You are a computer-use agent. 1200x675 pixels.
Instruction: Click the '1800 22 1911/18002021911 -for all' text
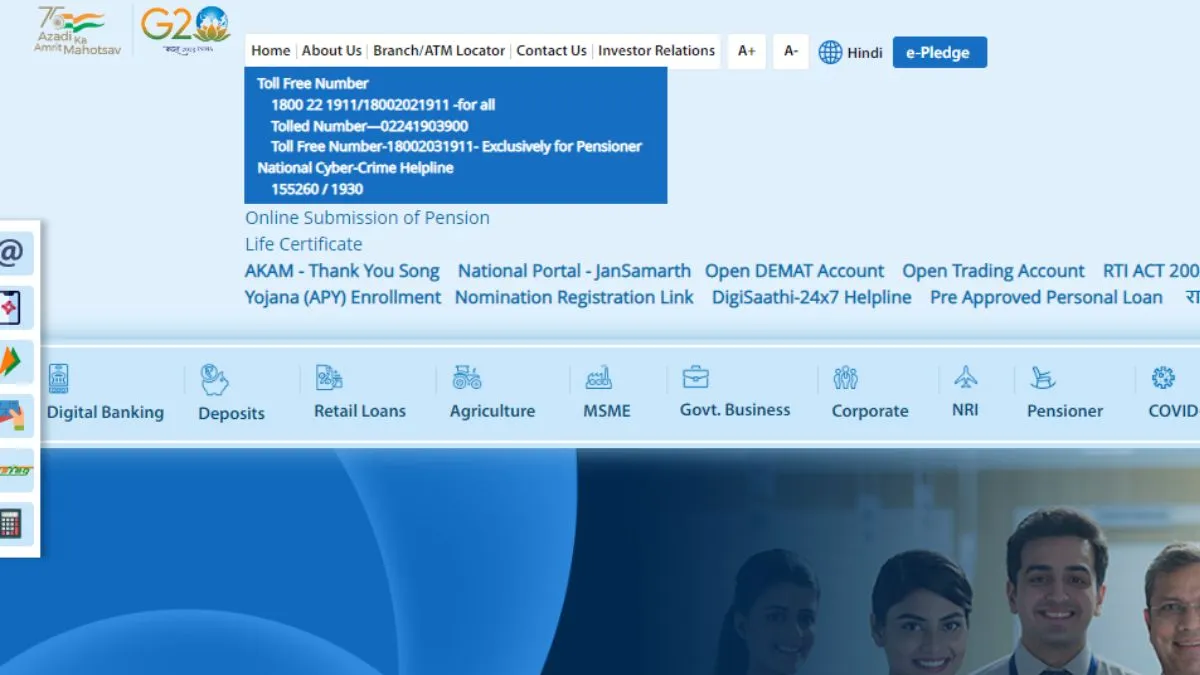click(x=383, y=105)
